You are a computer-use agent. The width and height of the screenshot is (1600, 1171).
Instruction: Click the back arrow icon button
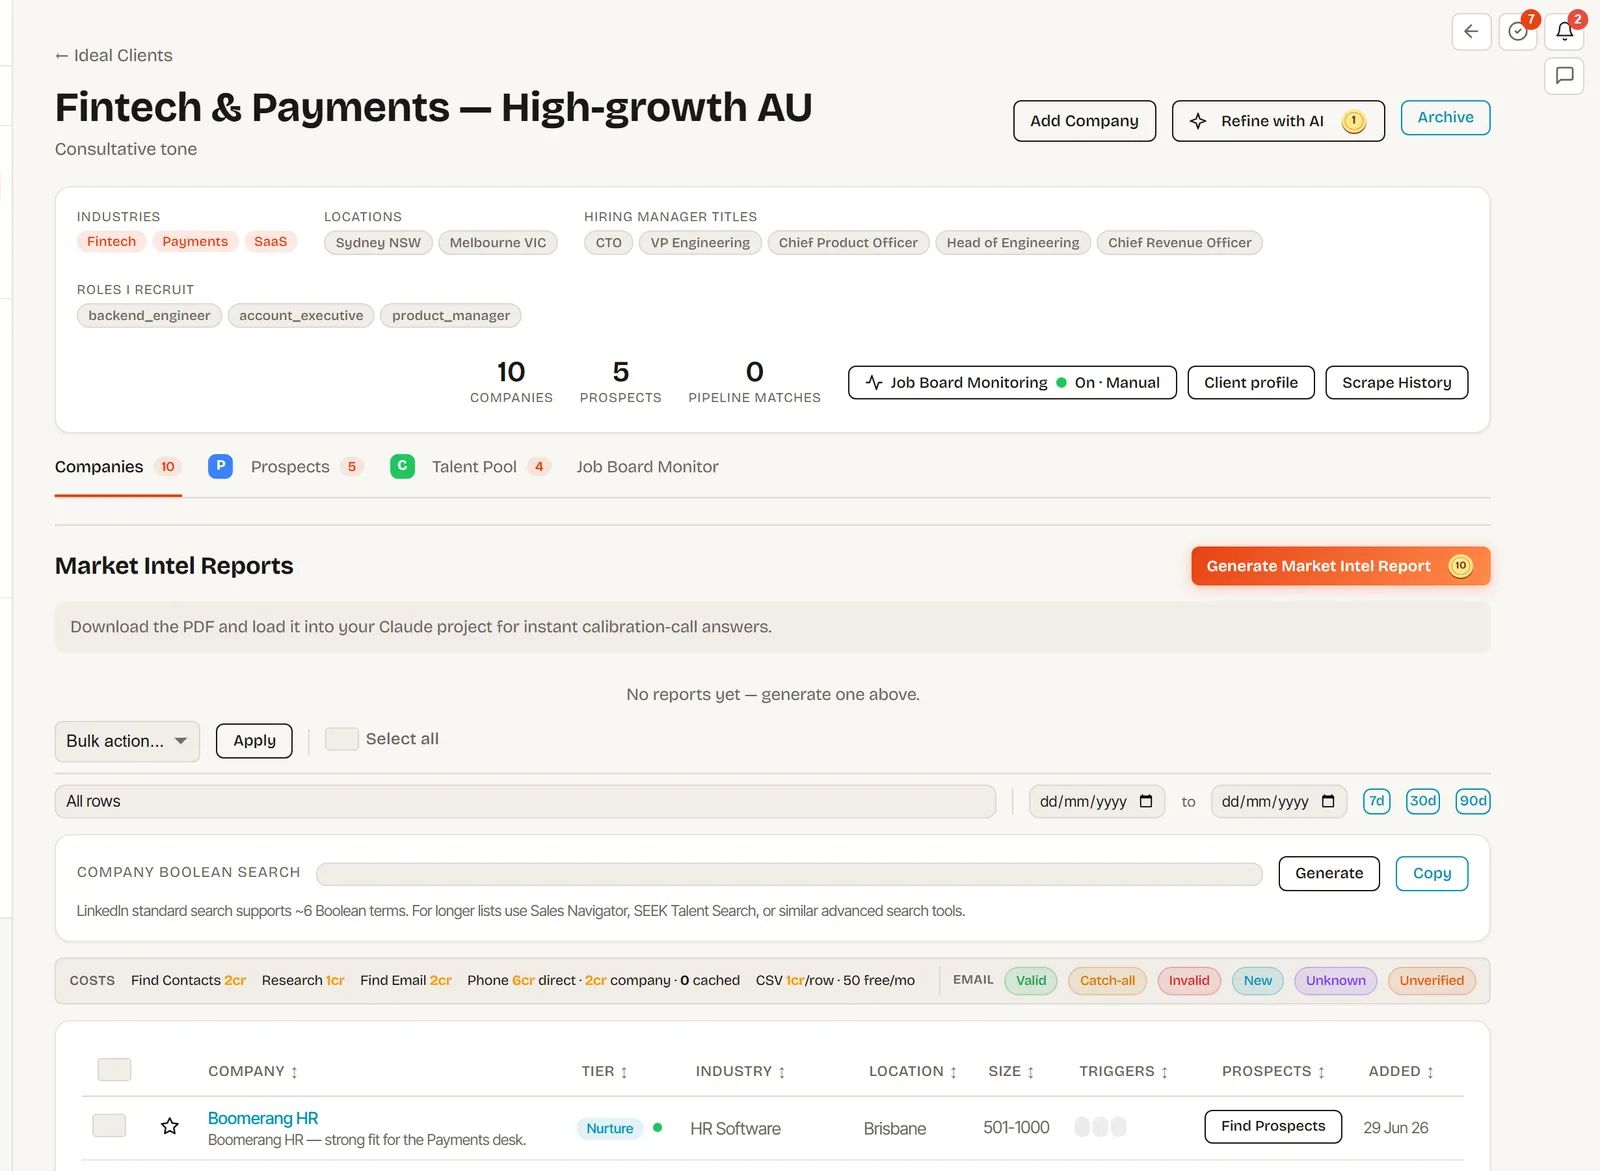pos(1471,32)
